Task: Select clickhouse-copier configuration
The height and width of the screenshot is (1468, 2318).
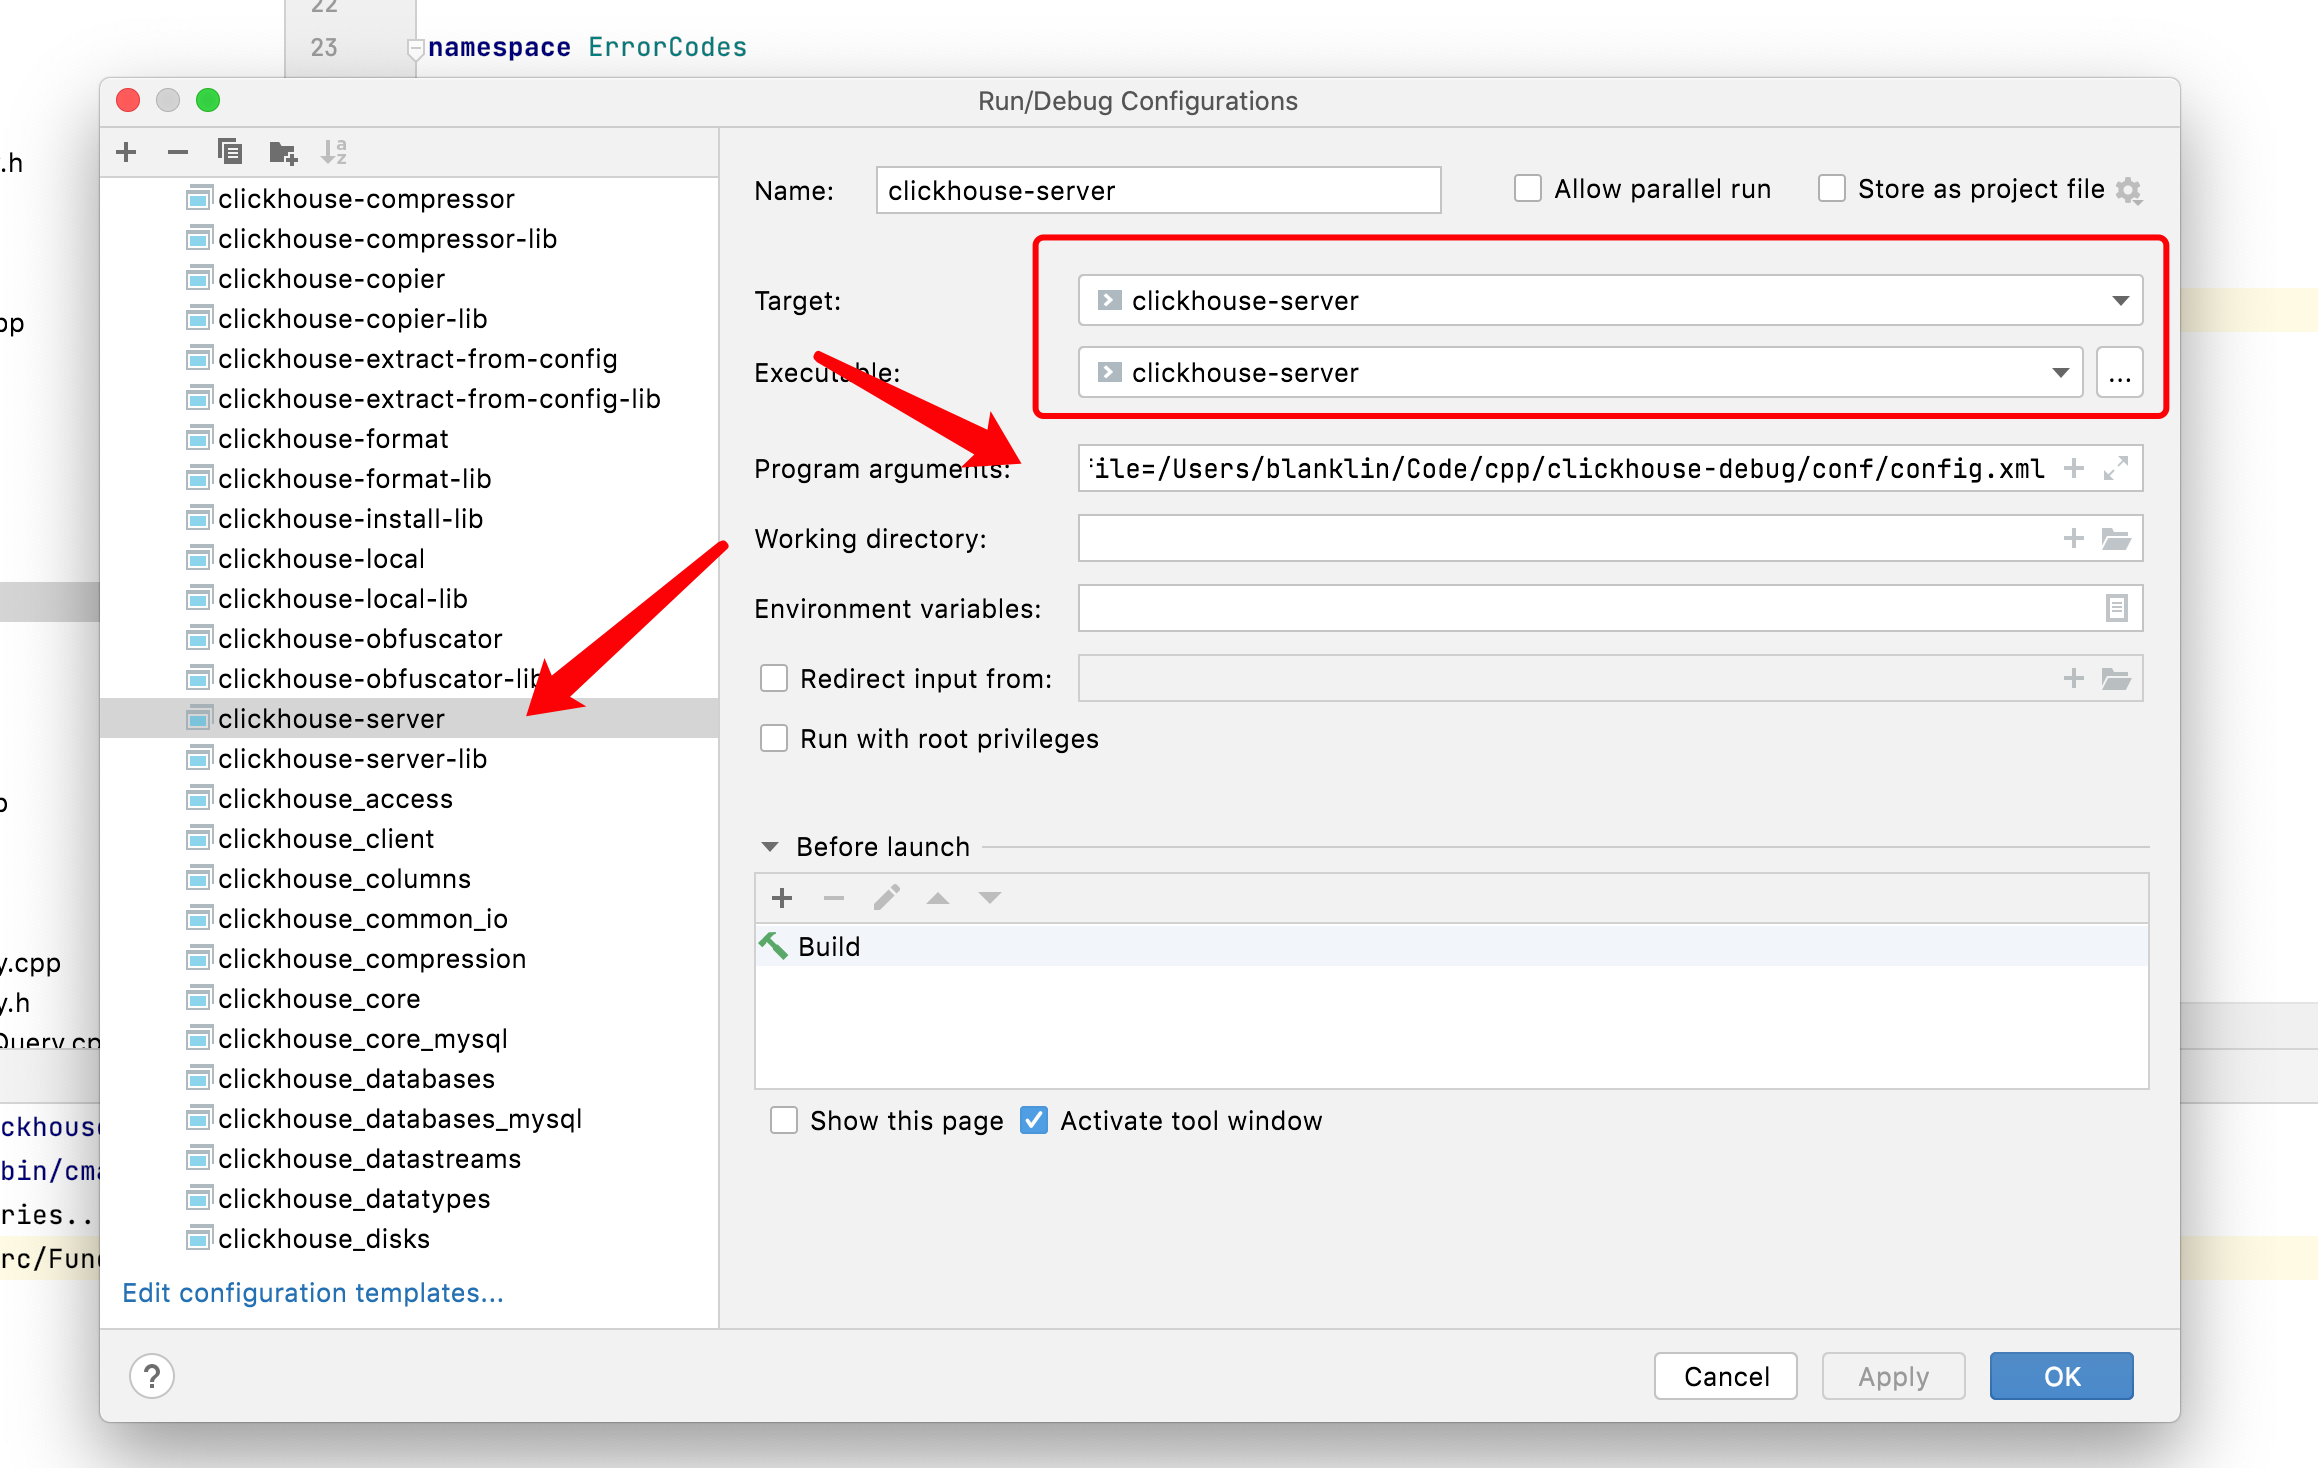Action: [409, 278]
